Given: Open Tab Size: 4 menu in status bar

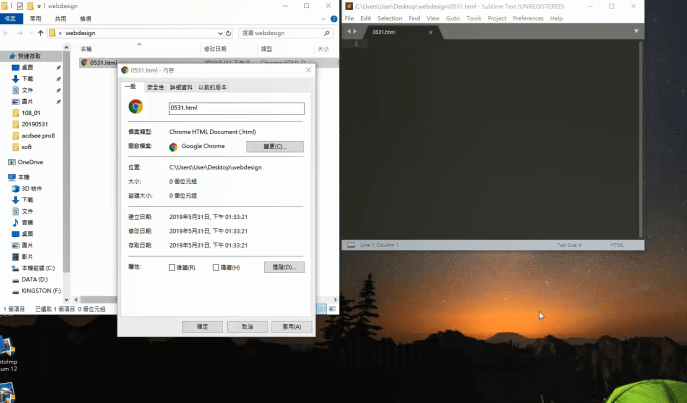Looking at the screenshot, I should coord(569,245).
